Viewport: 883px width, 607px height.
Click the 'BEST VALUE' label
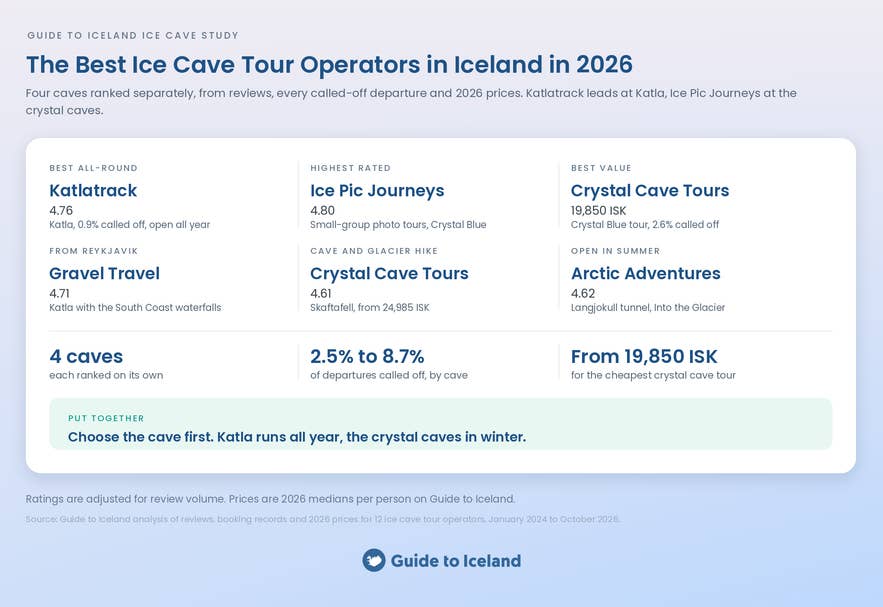click(601, 168)
